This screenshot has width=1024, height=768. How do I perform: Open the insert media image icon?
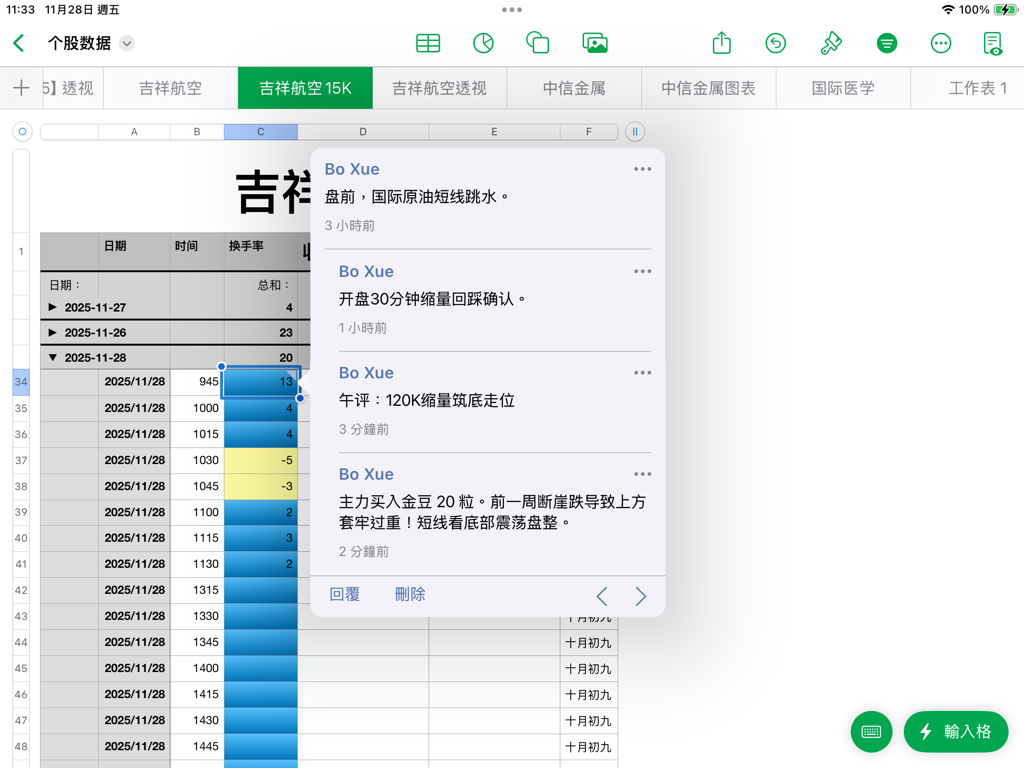[x=595, y=43]
